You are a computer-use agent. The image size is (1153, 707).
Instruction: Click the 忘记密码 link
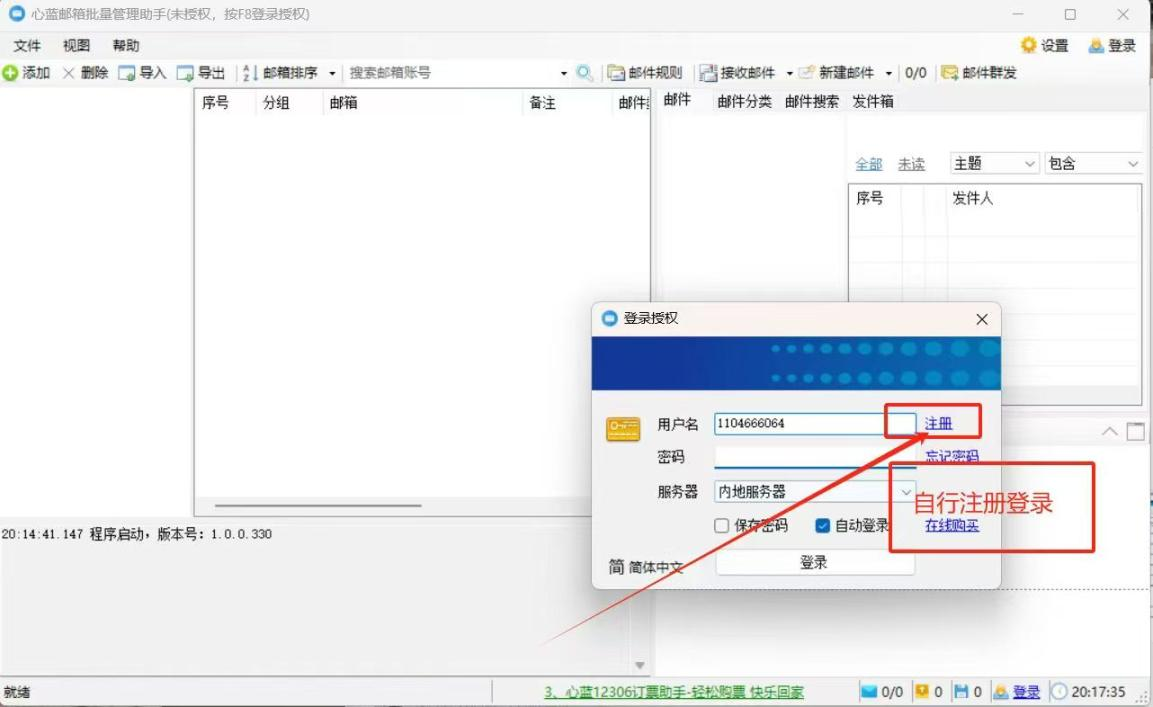tap(952, 456)
